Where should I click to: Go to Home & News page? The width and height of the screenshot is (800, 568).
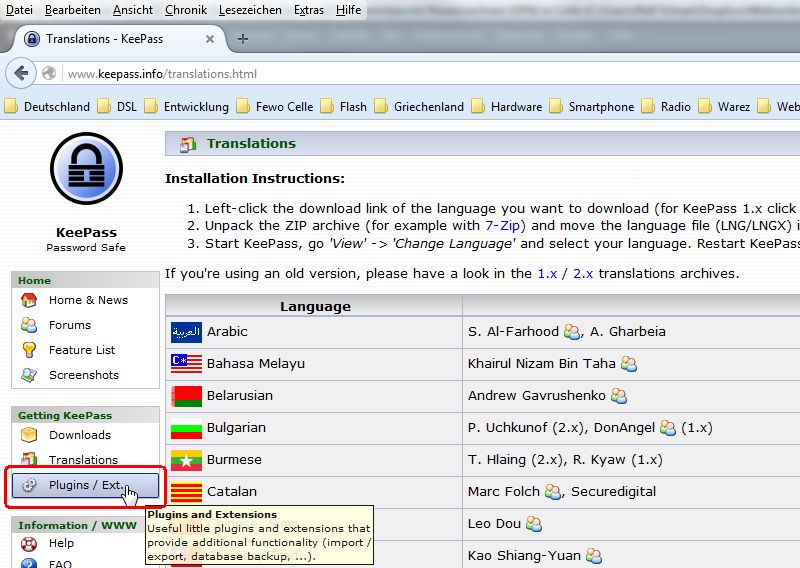pyautogui.click(x=88, y=300)
